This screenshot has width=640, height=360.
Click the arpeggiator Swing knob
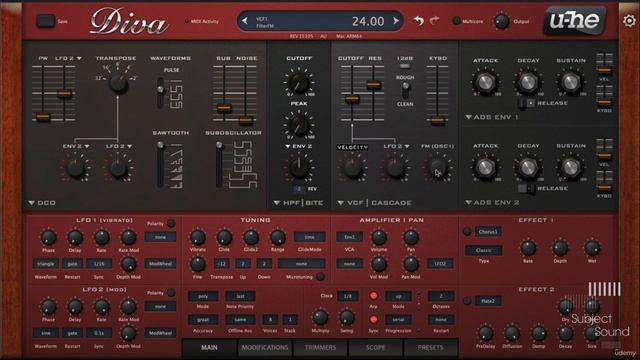347,318
